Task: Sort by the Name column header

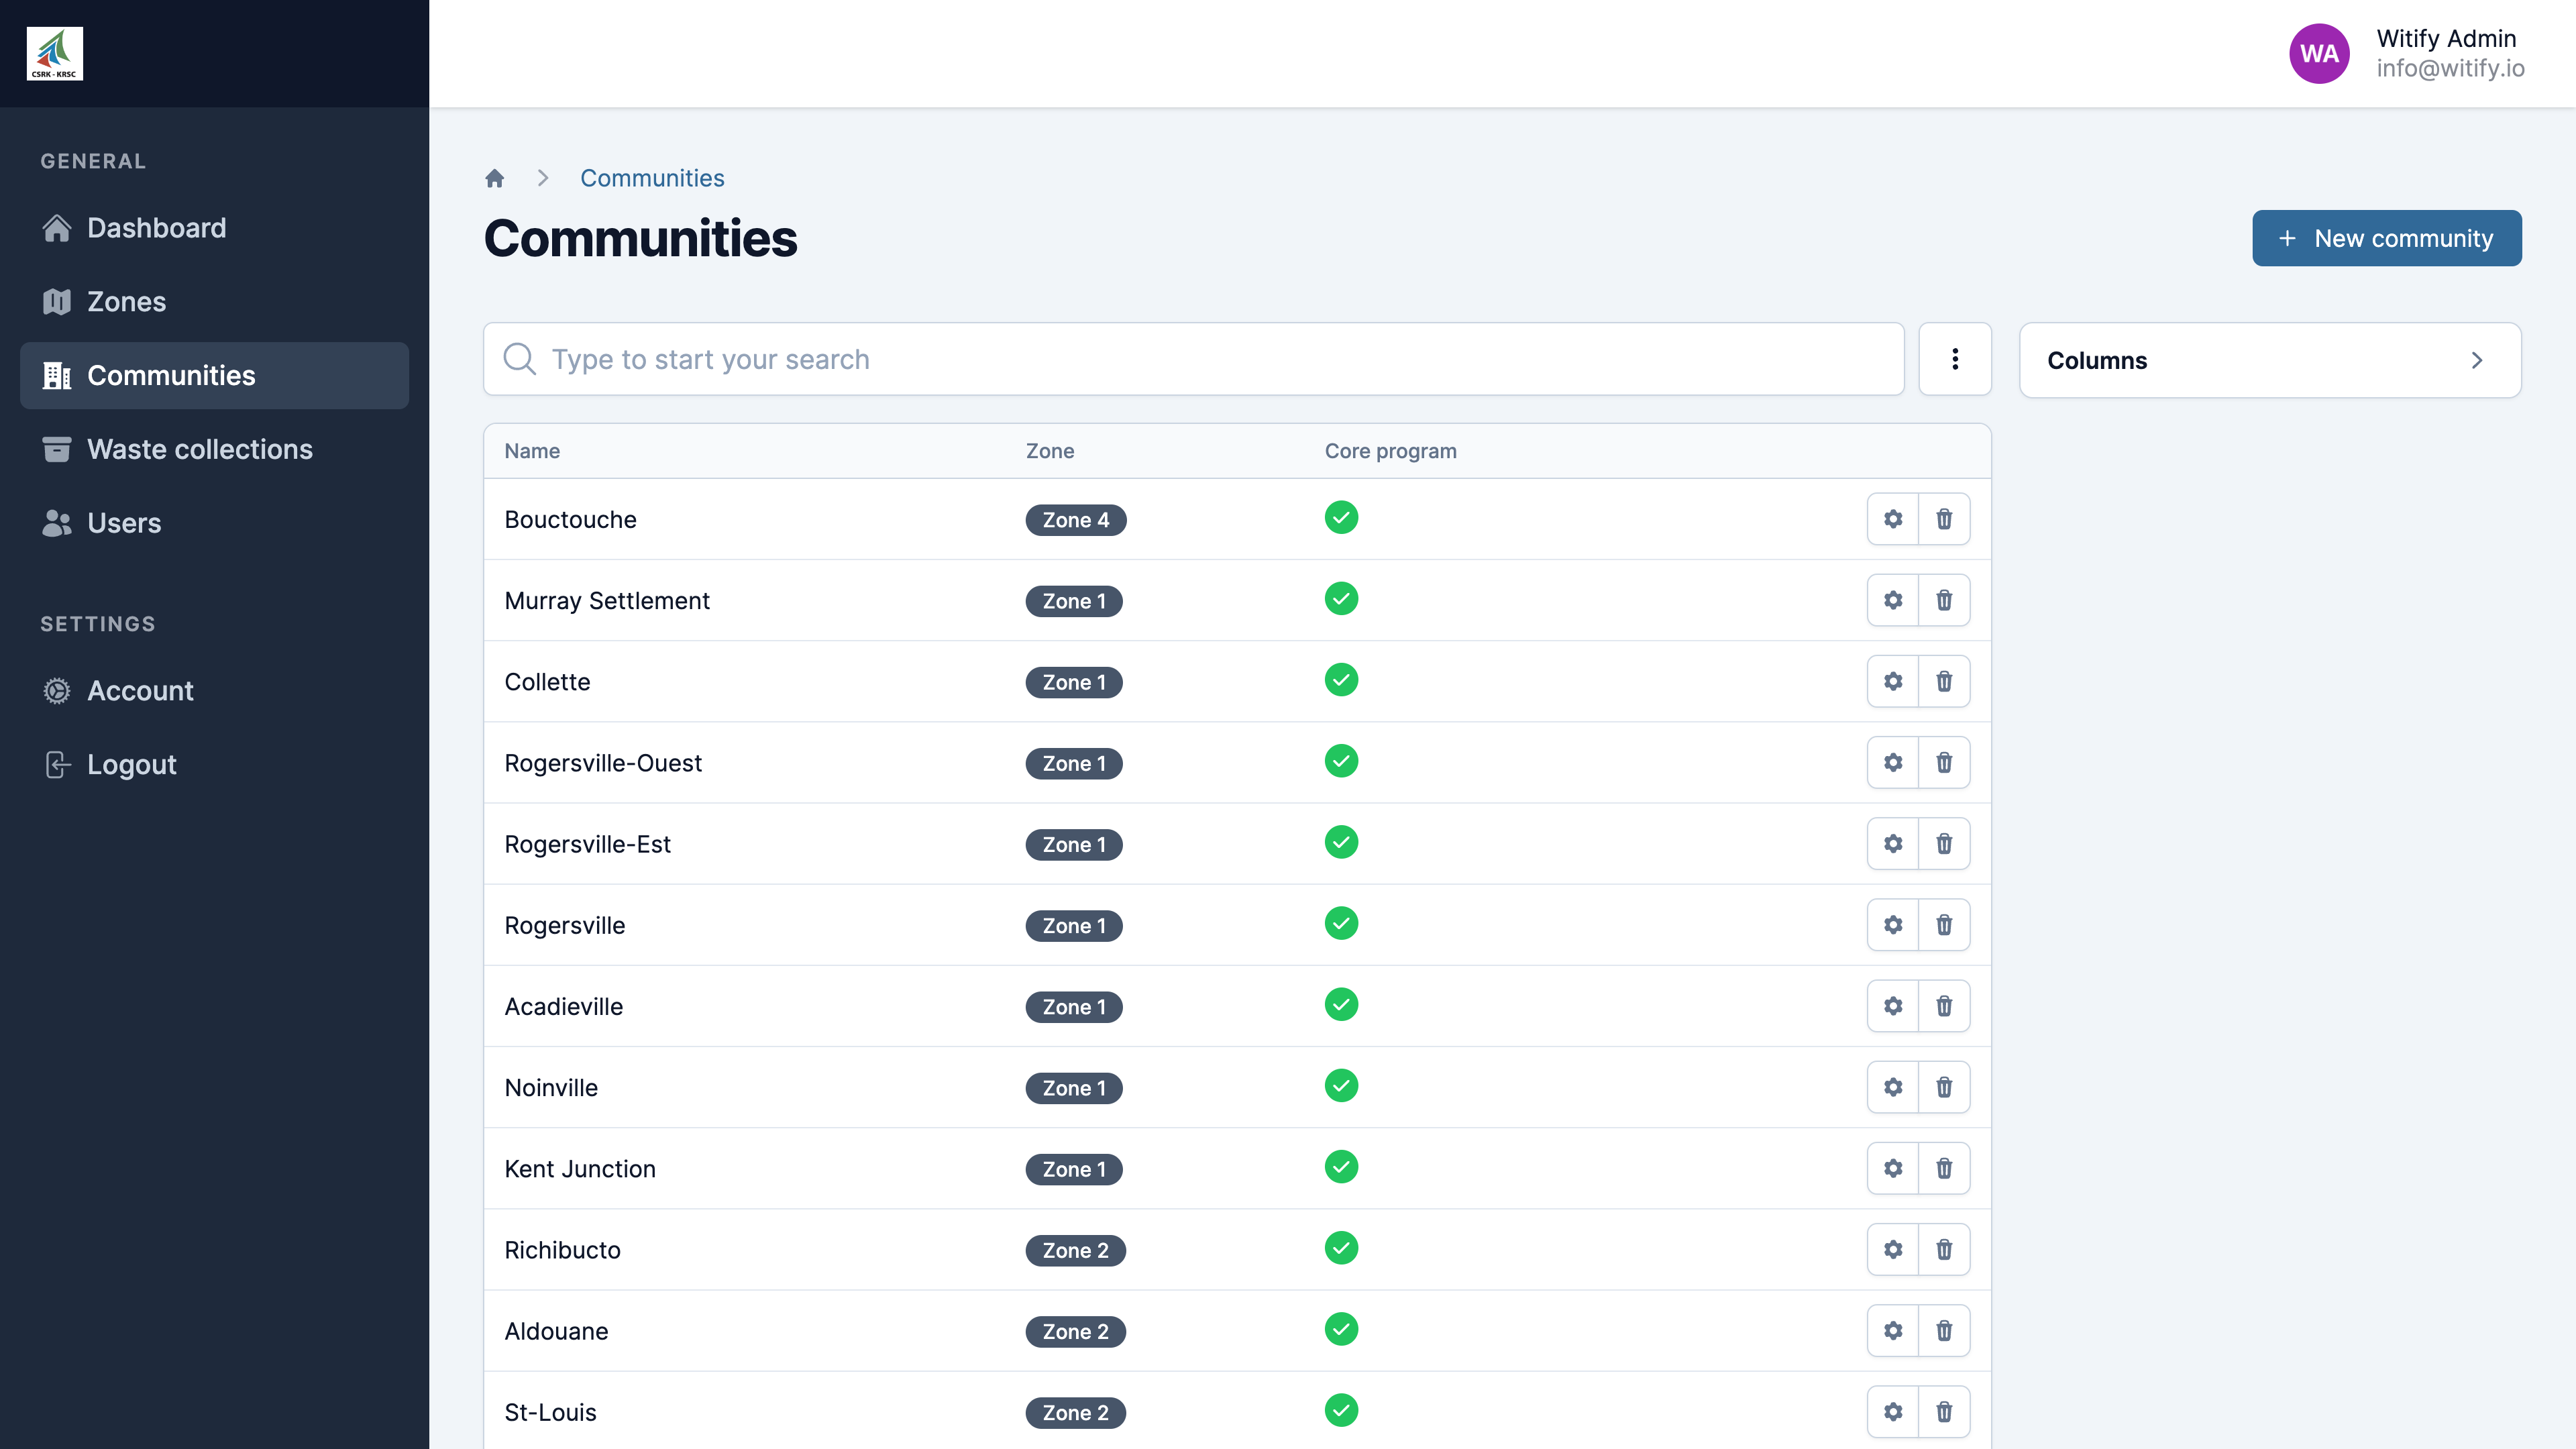Action: click(x=531, y=451)
